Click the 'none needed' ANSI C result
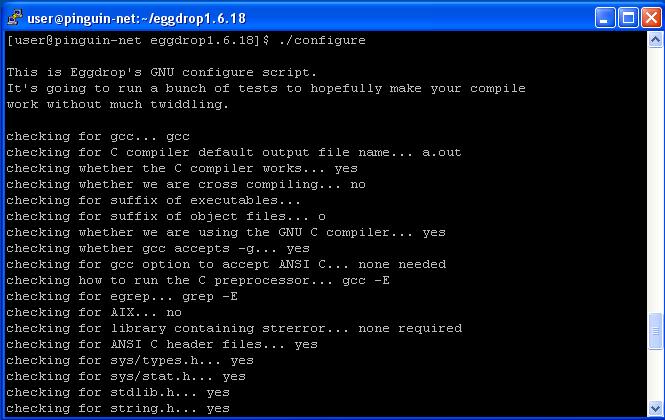665x420 pixels. (x=402, y=264)
